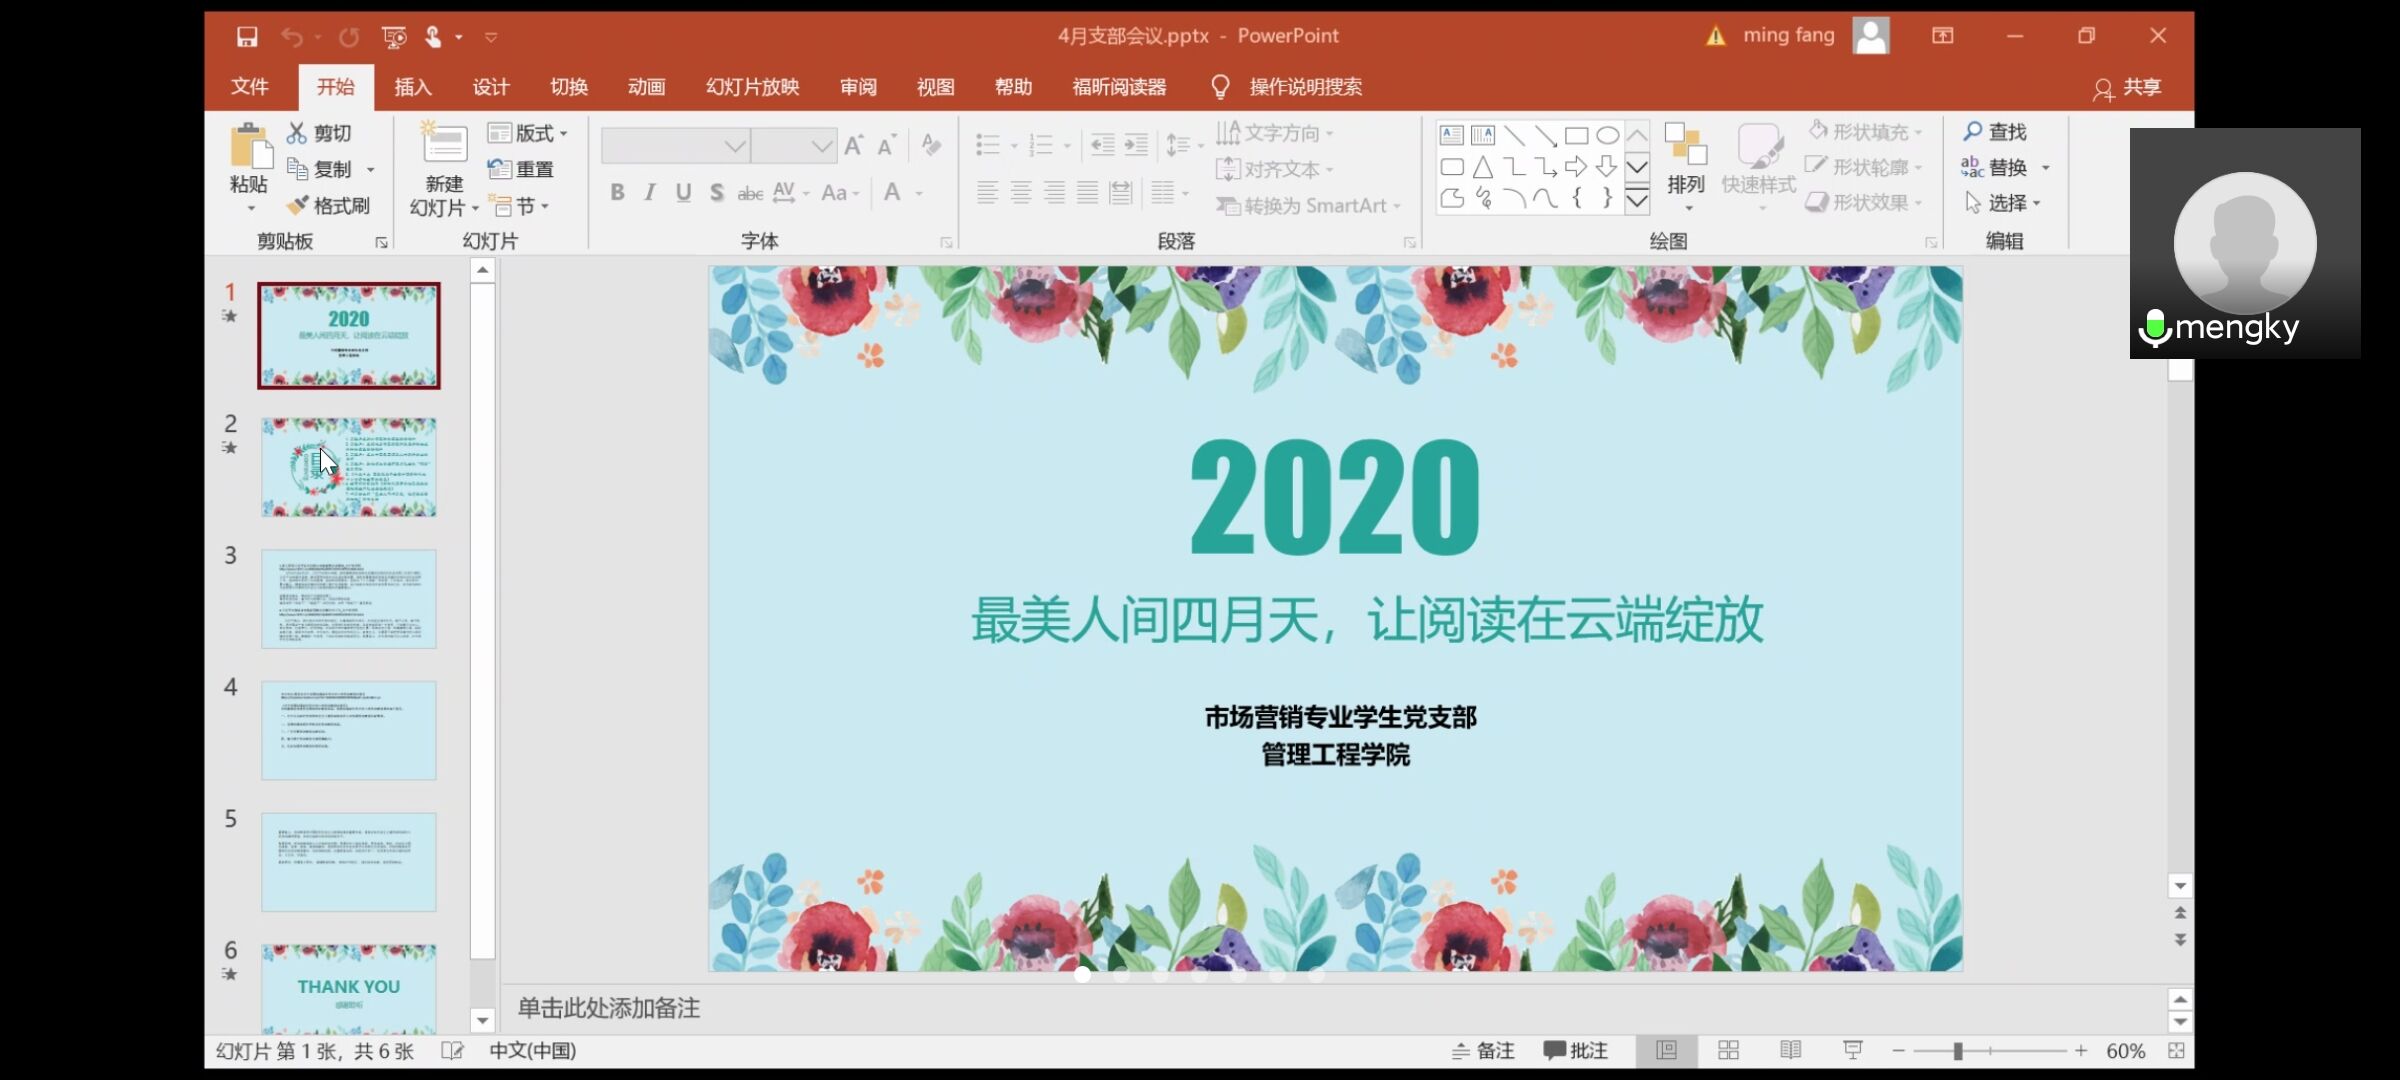Screen dimensions: 2400x1080
Task: Open Slide Sorter view in status bar
Action: tap(1728, 1050)
